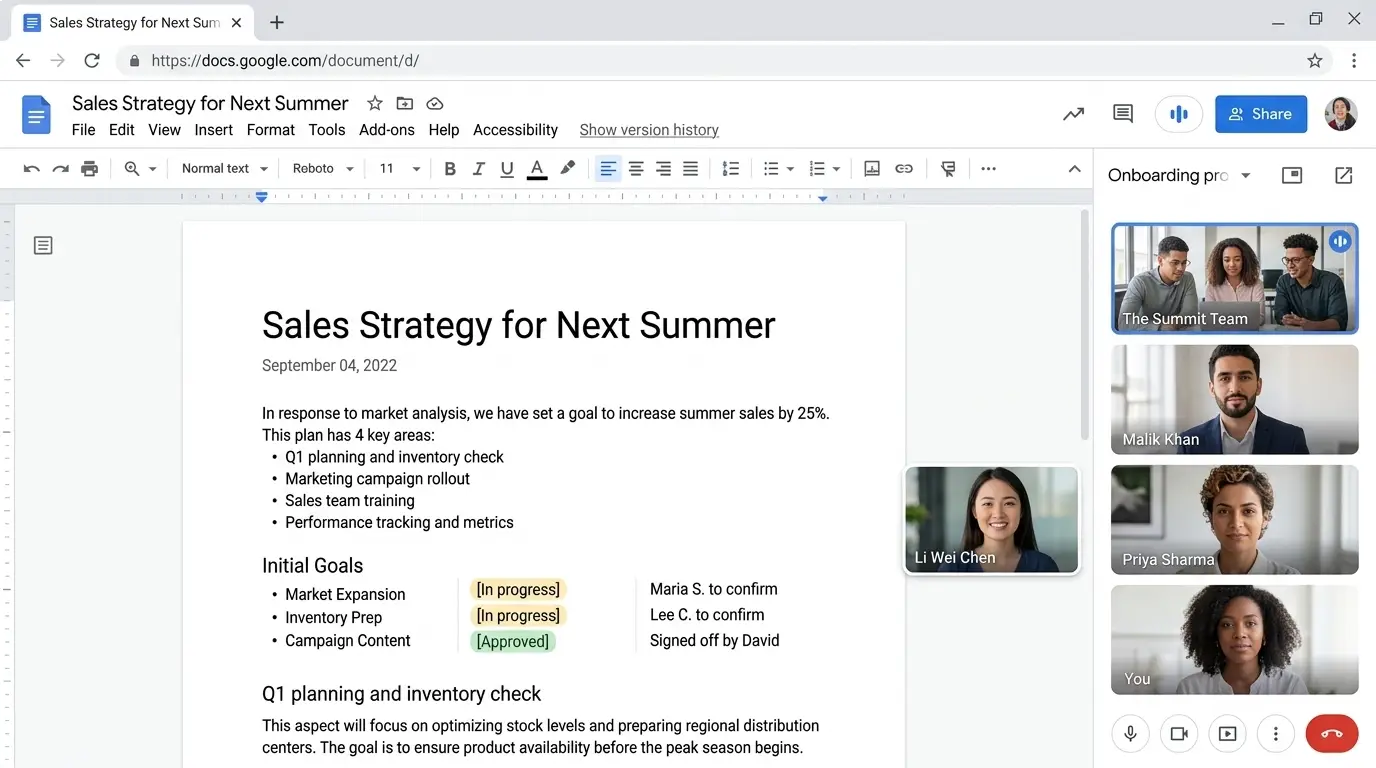Check cloud save status icon
1376x768 pixels.
[435, 103]
